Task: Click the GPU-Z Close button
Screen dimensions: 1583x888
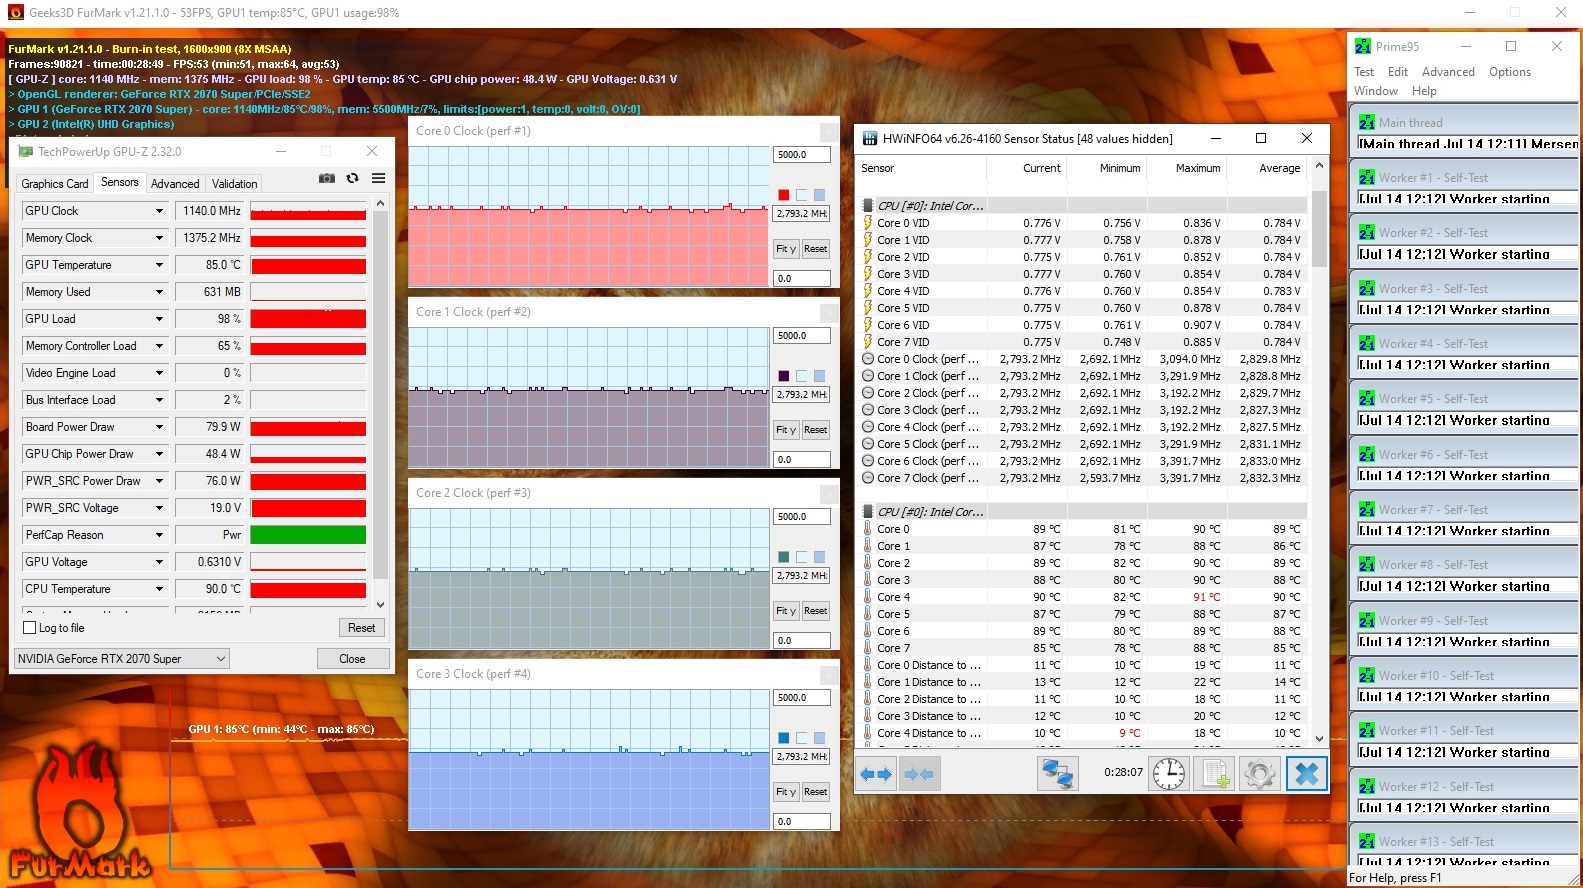Action: point(352,659)
